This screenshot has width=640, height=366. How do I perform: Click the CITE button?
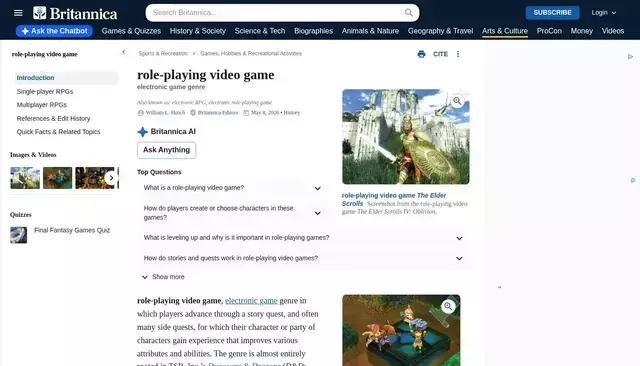(x=440, y=54)
